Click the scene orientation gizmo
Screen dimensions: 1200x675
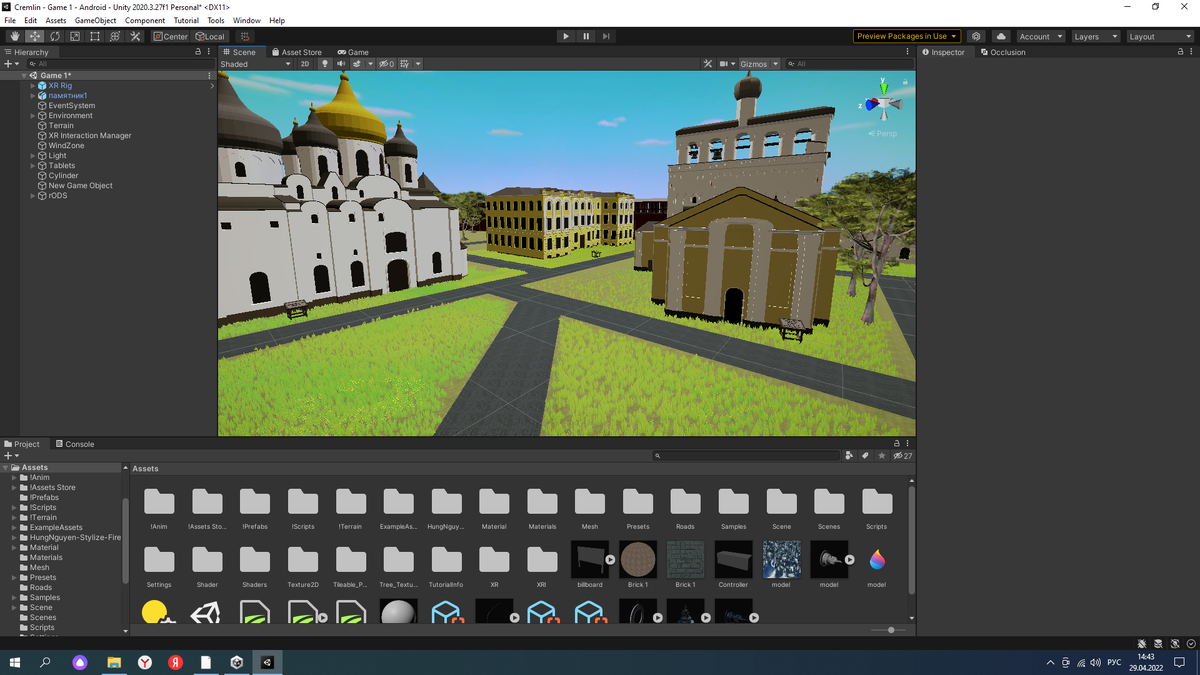coord(882,102)
